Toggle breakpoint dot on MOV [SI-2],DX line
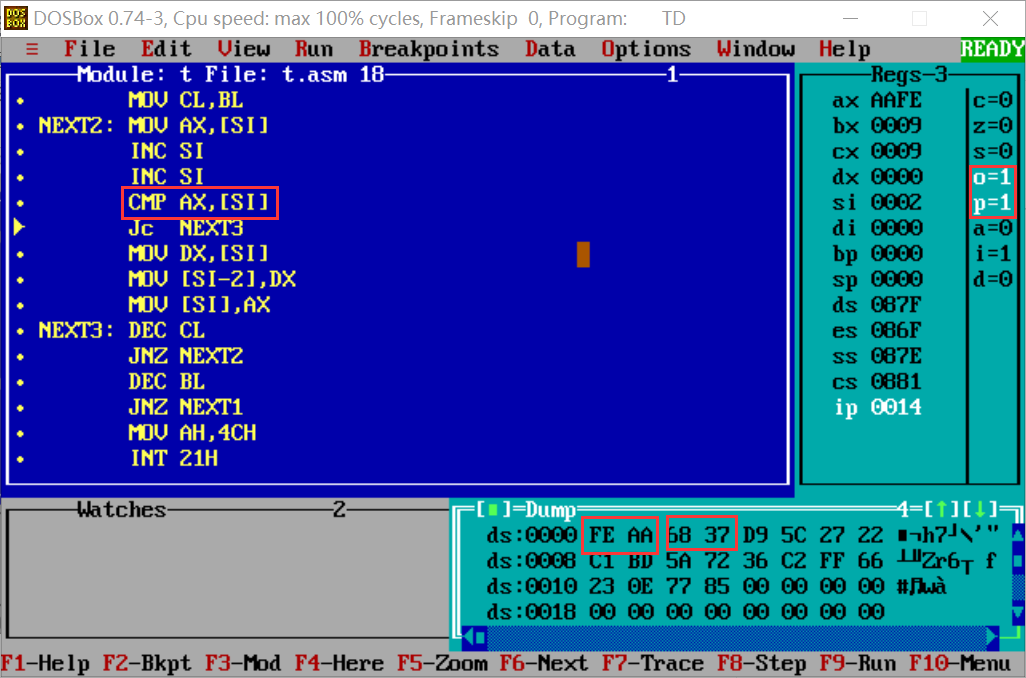This screenshot has width=1026, height=678. coord(20,279)
